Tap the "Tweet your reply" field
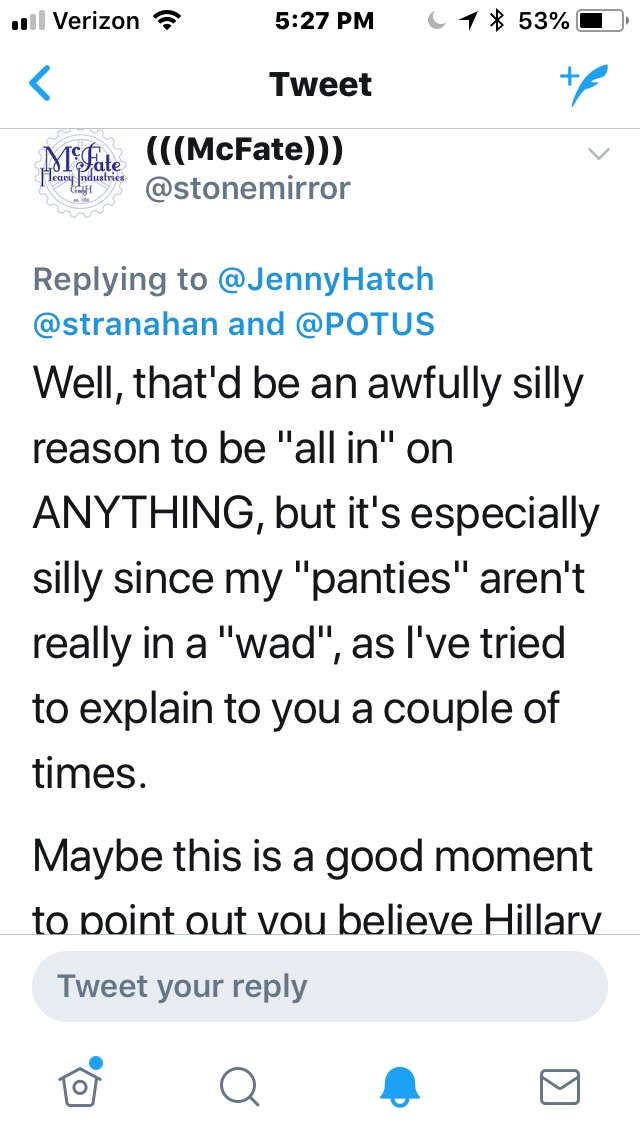The image size is (640, 1136). pos(320,986)
